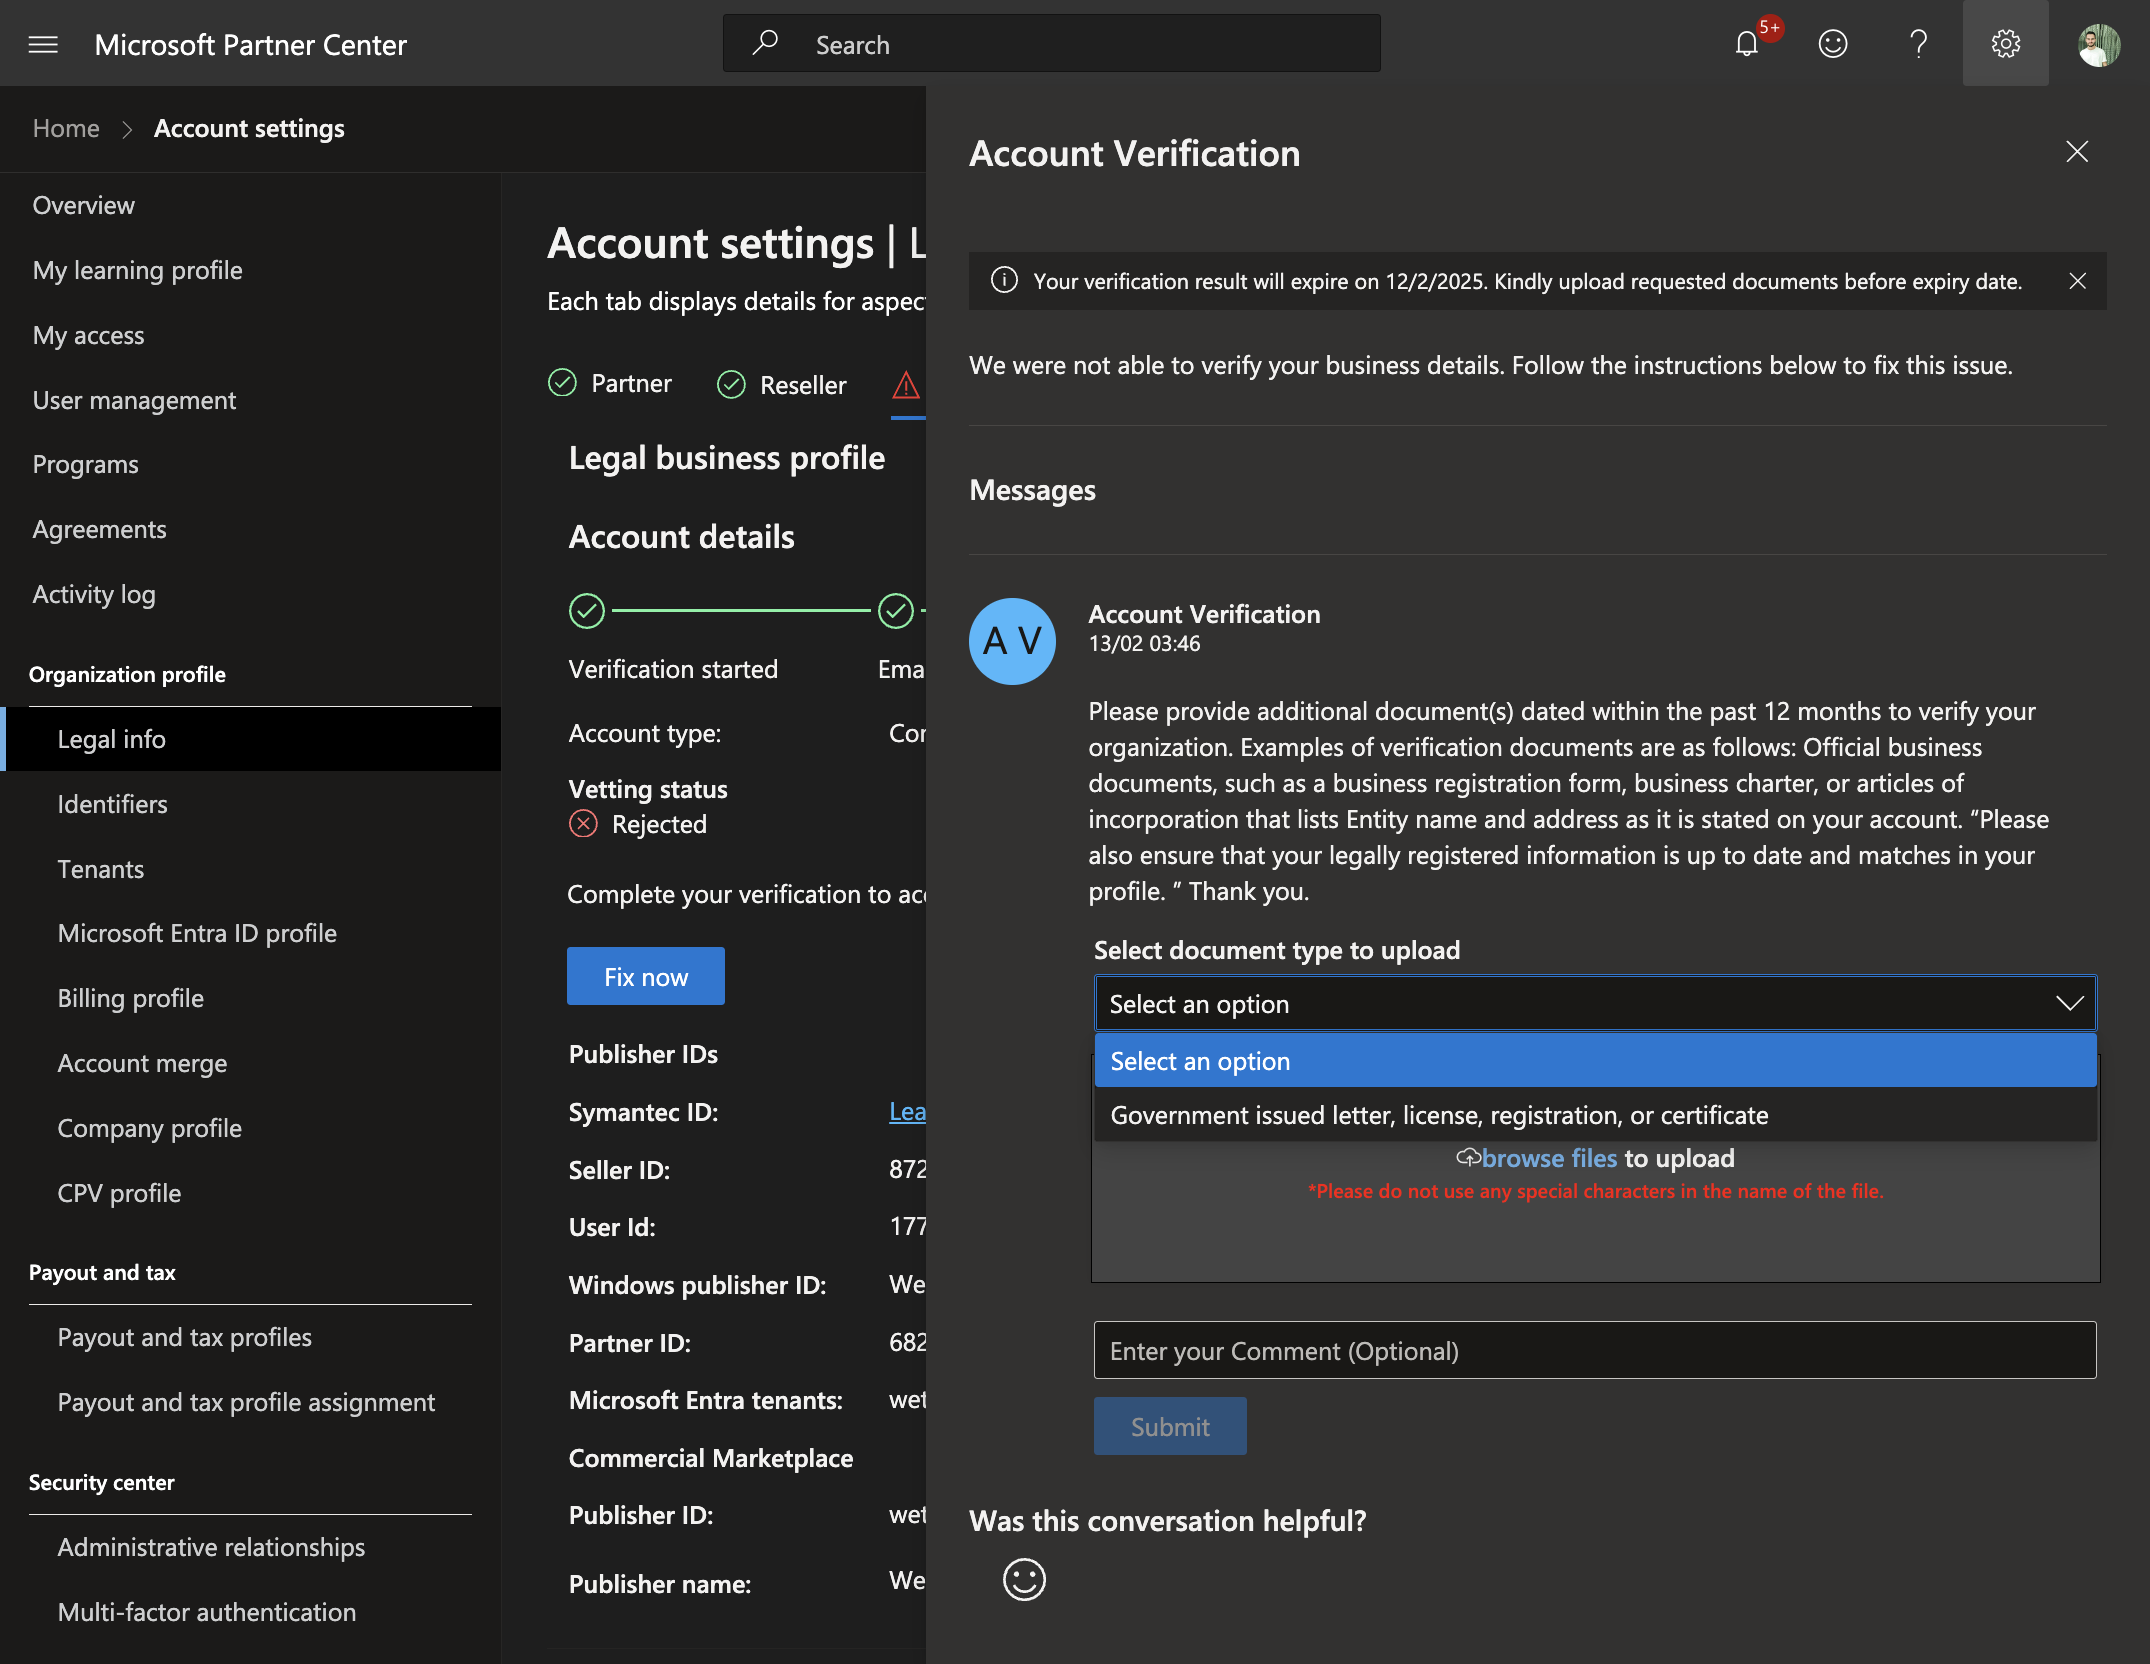Open Billing profile
The width and height of the screenshot is (2150, 1664).
coord(131,998)
